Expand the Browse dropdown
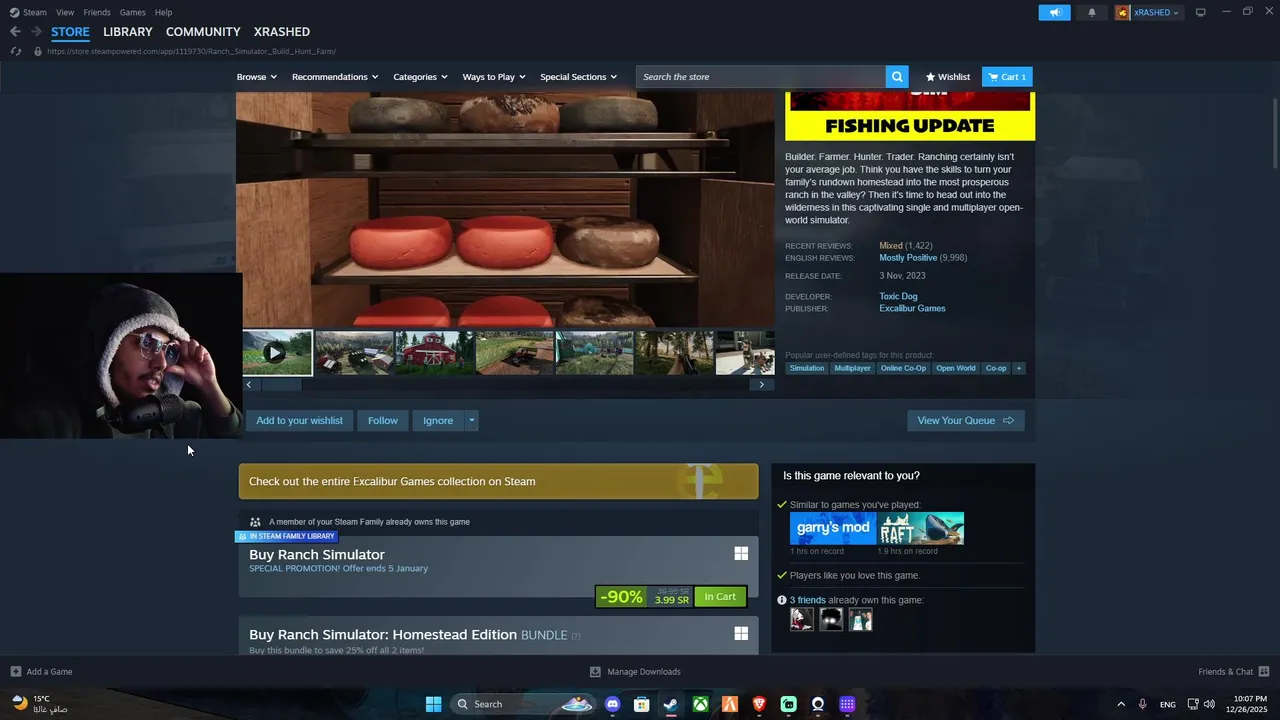The image size is (1280, 720). [256, 77]
